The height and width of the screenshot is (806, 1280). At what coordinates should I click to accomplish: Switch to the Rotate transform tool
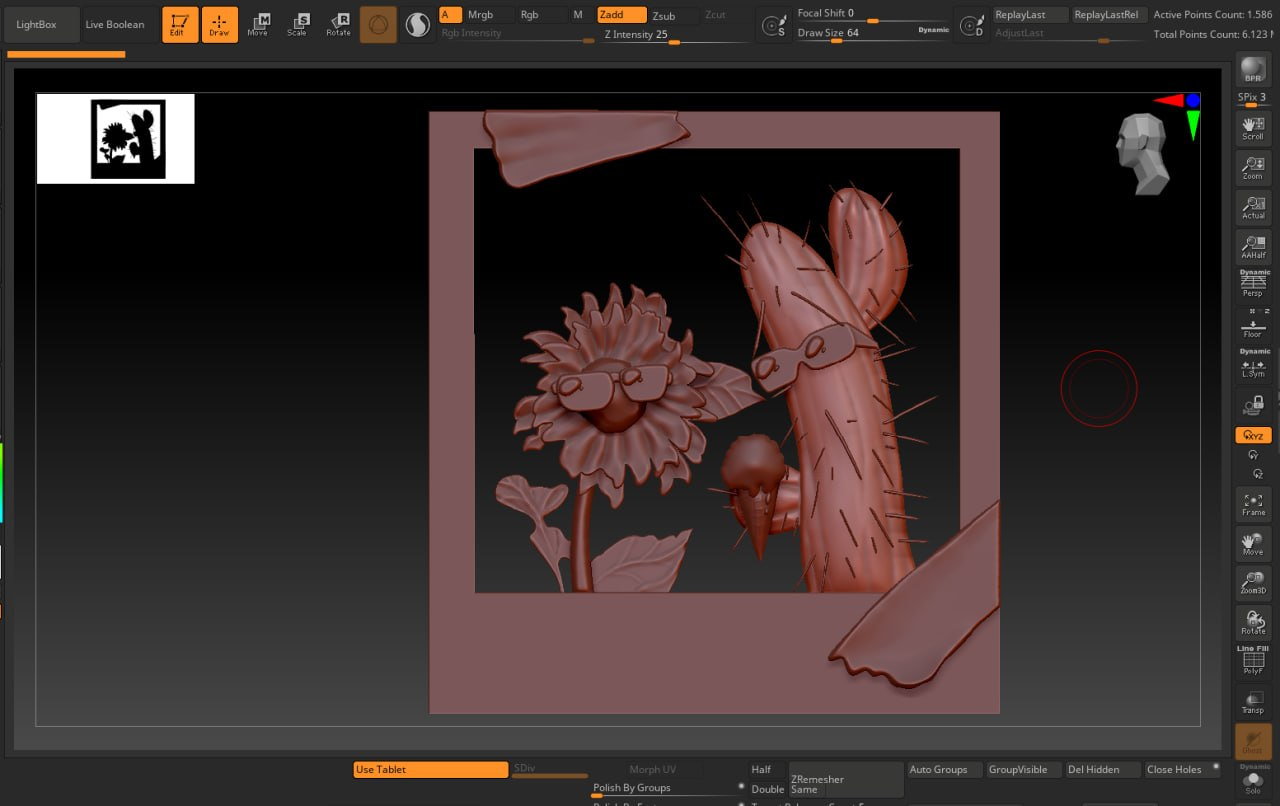338,24
